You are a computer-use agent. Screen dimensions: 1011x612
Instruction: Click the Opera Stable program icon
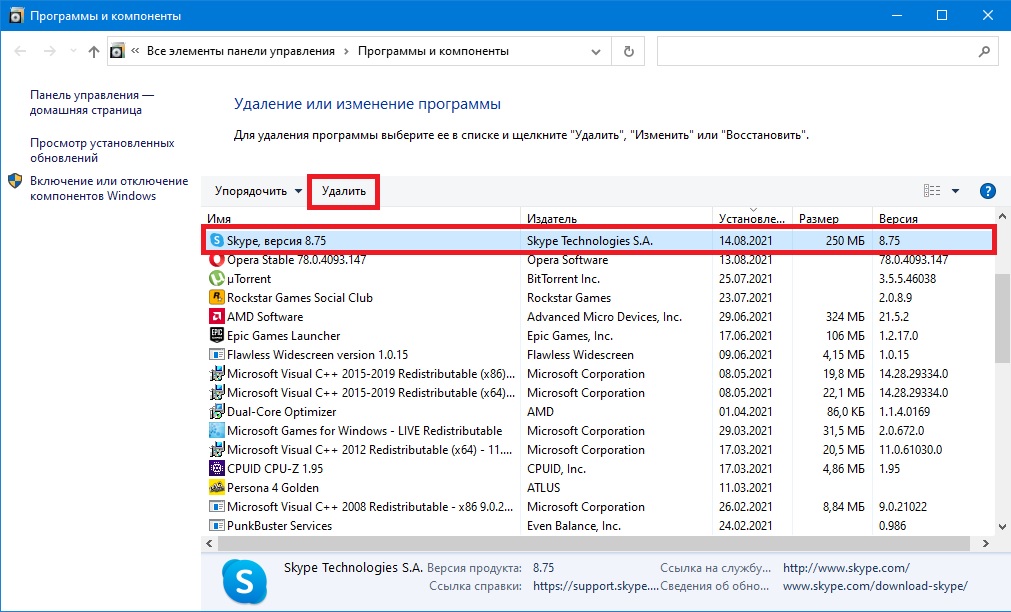pyautogui.click(x=217, y=260)
